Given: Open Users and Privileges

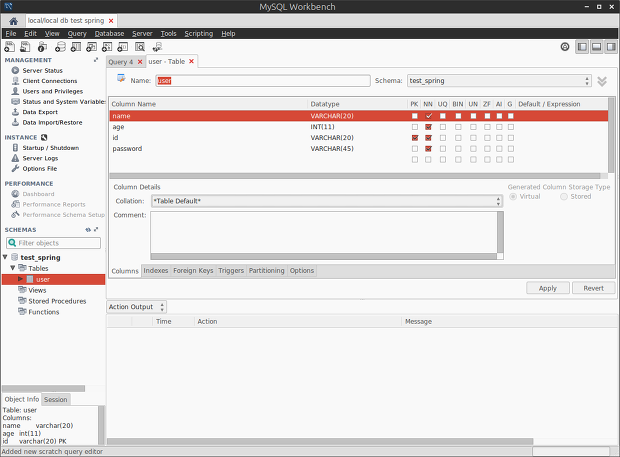Looking at the screenshot, I should 53,91.
